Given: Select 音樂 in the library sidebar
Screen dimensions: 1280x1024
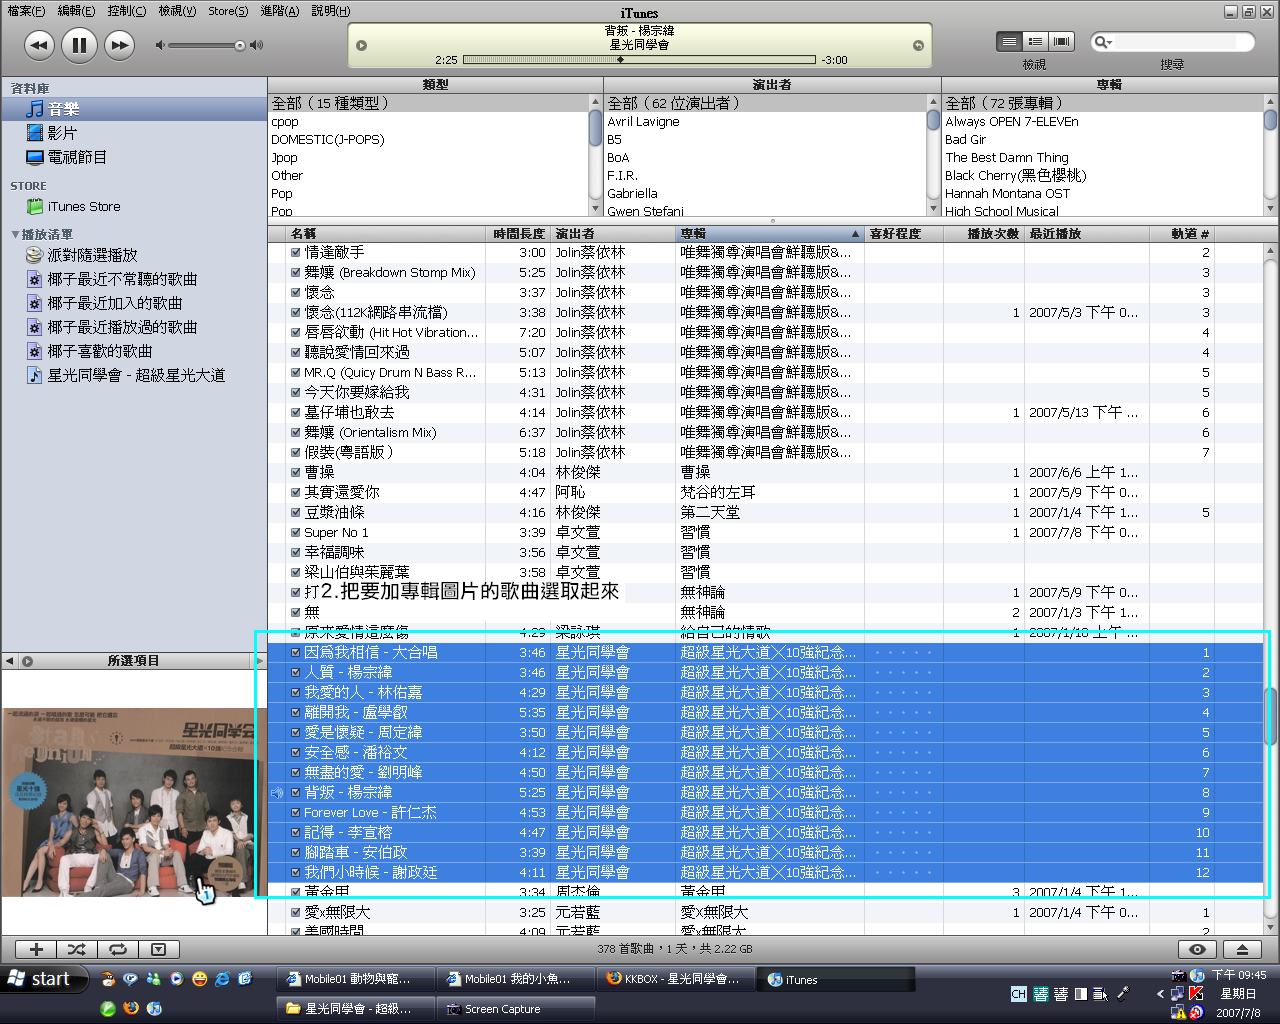Looking at the screenshot, I should tap(134, 109).
